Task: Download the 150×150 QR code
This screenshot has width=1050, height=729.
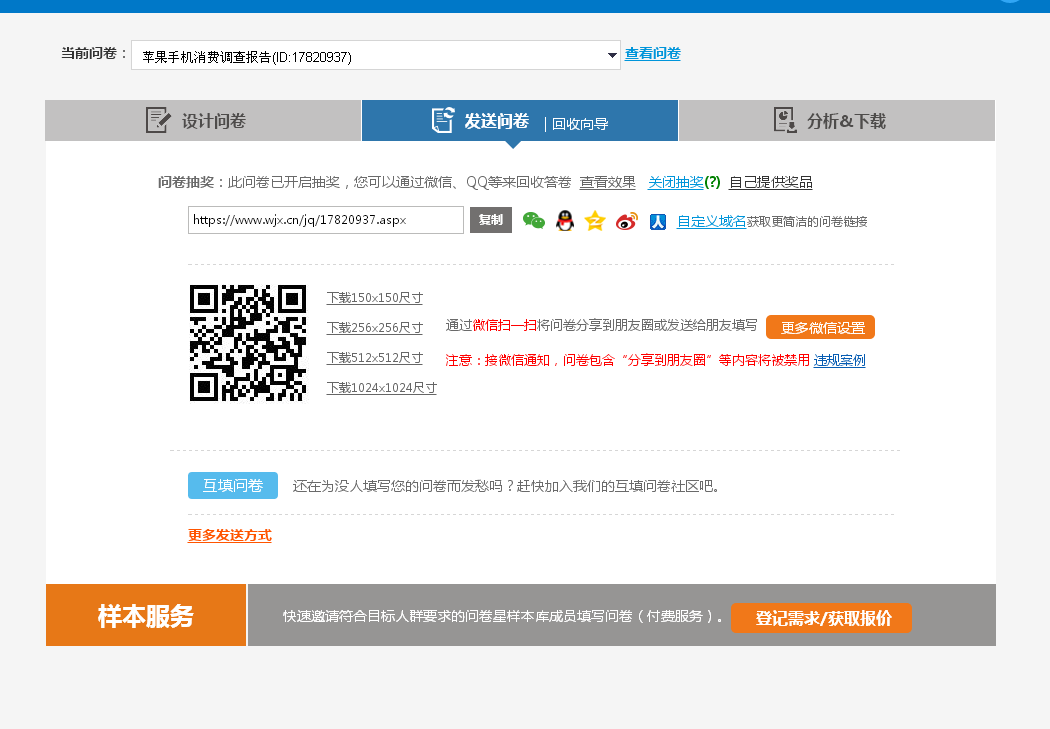Action: pyautogui.click(x=374, y=297)
